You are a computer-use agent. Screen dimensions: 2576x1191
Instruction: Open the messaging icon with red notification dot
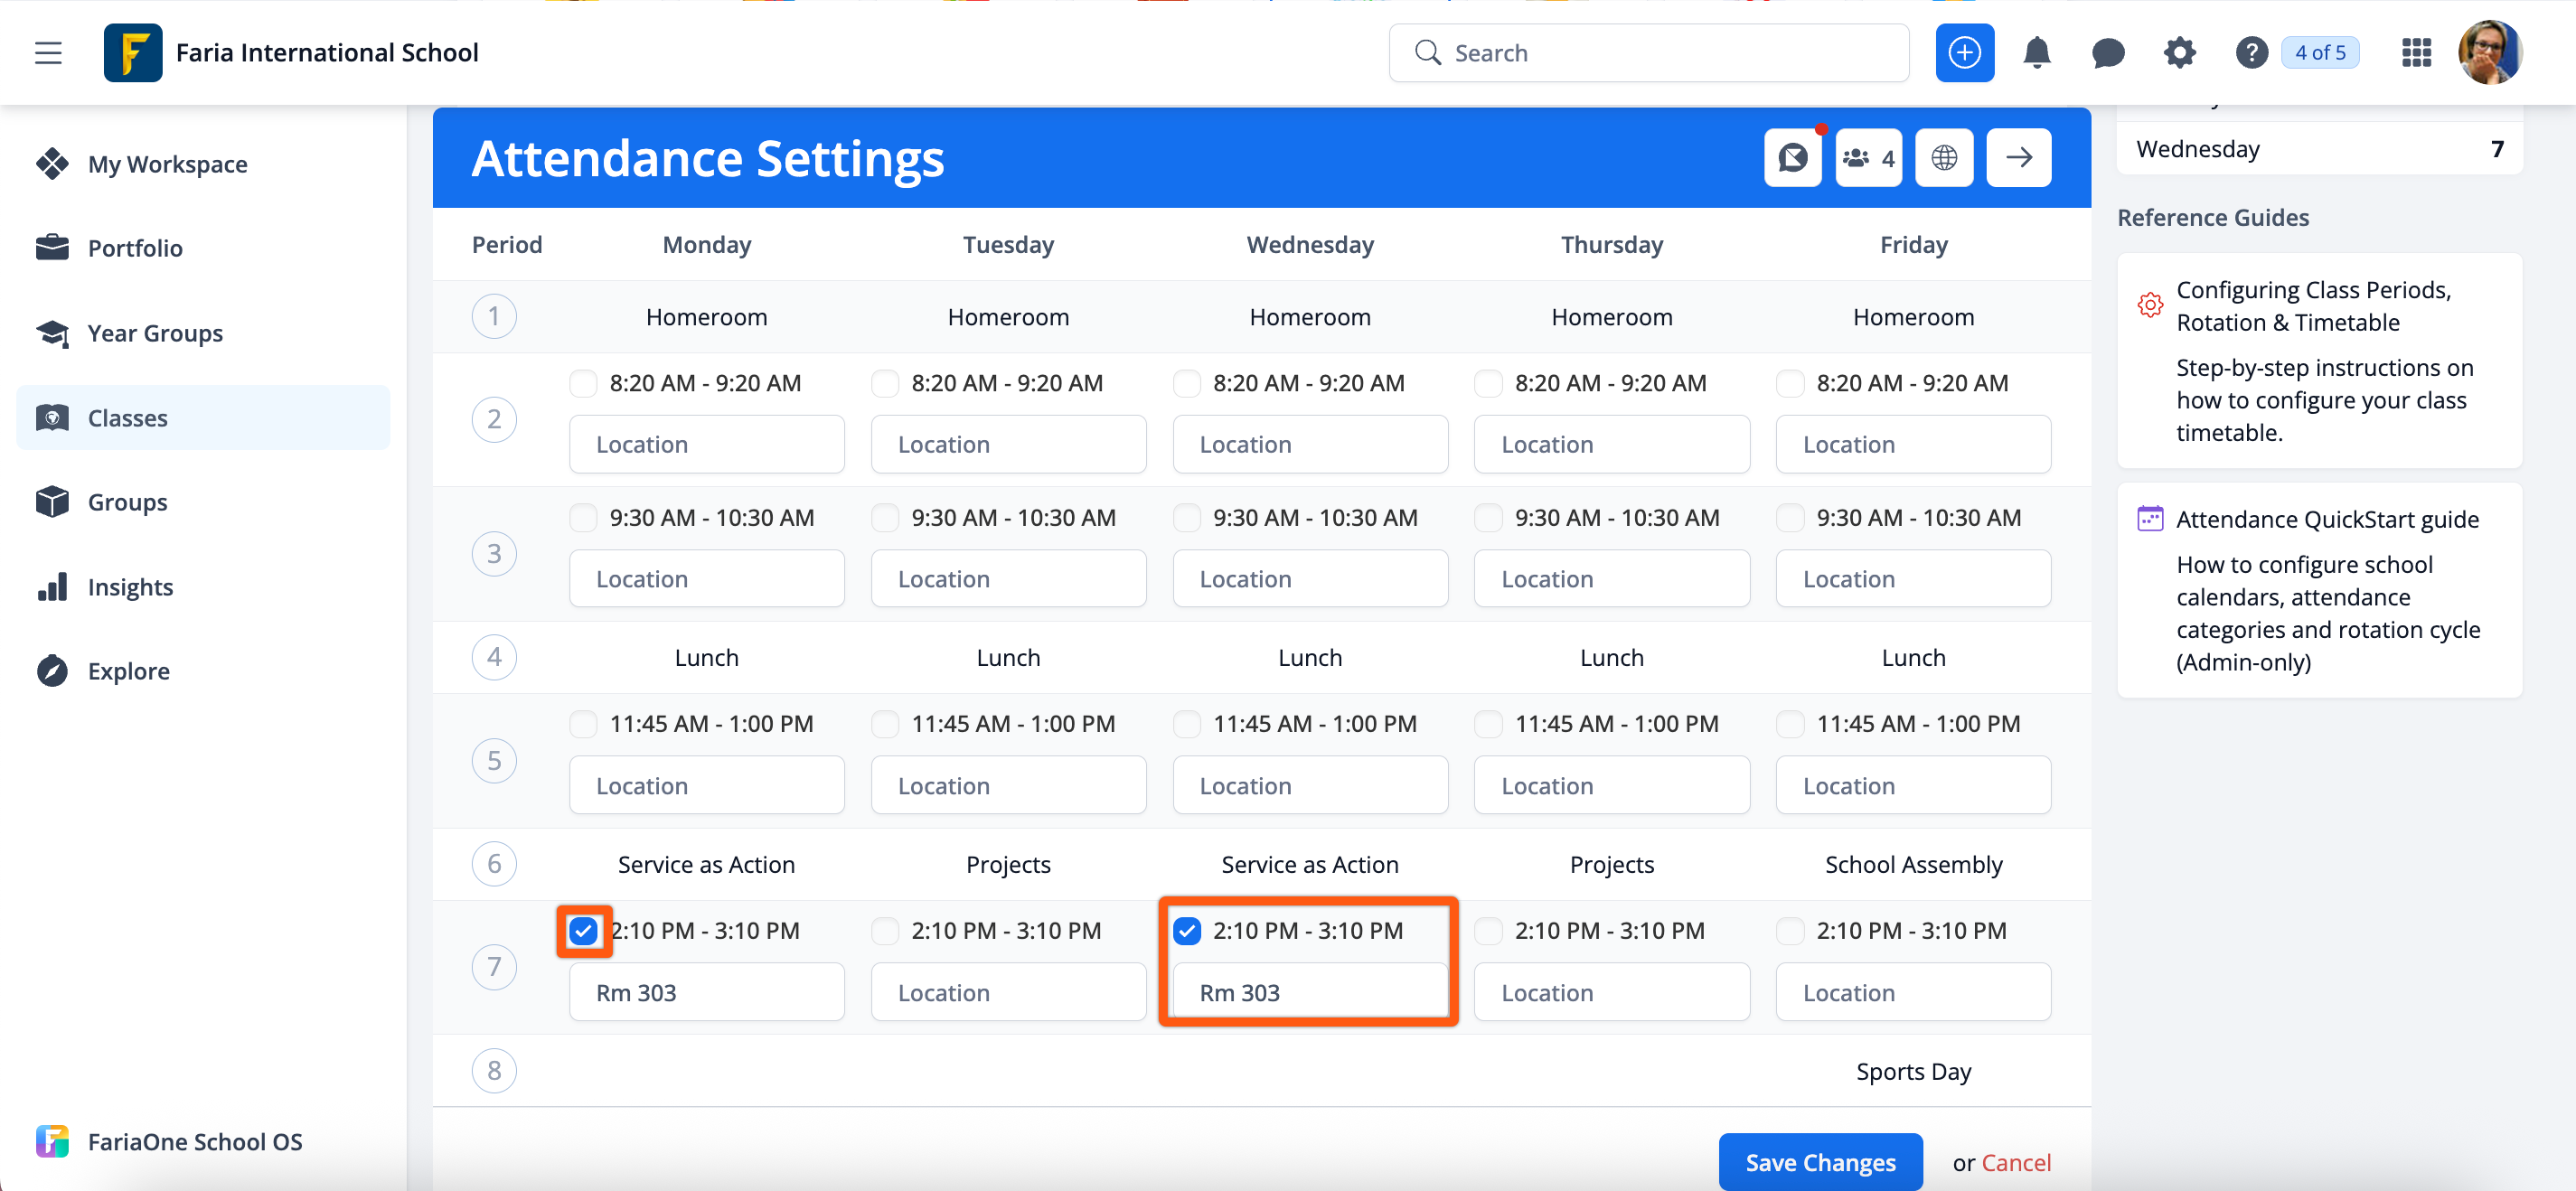[x=1792, y=157]
